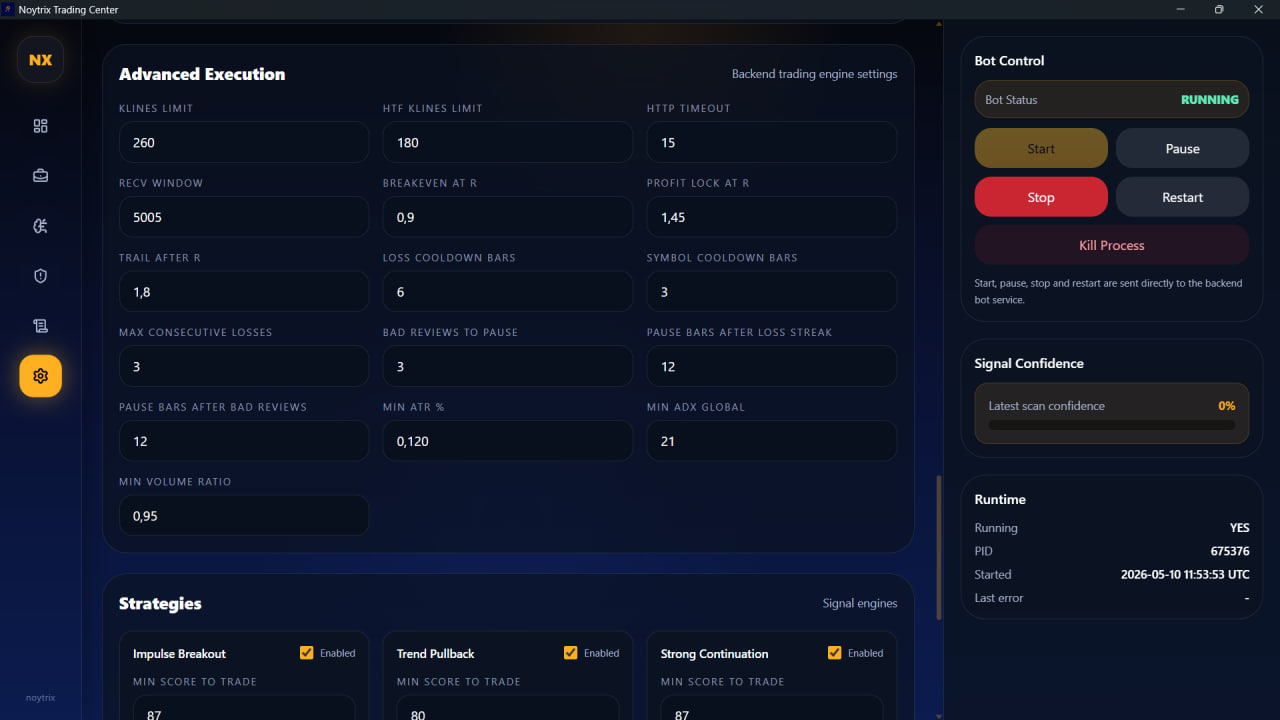Image resolution: width=1280 pixels, height=720 pixels.
Task: Open the scroll logs icon in the sidebar
Action: tap(40, 326)
